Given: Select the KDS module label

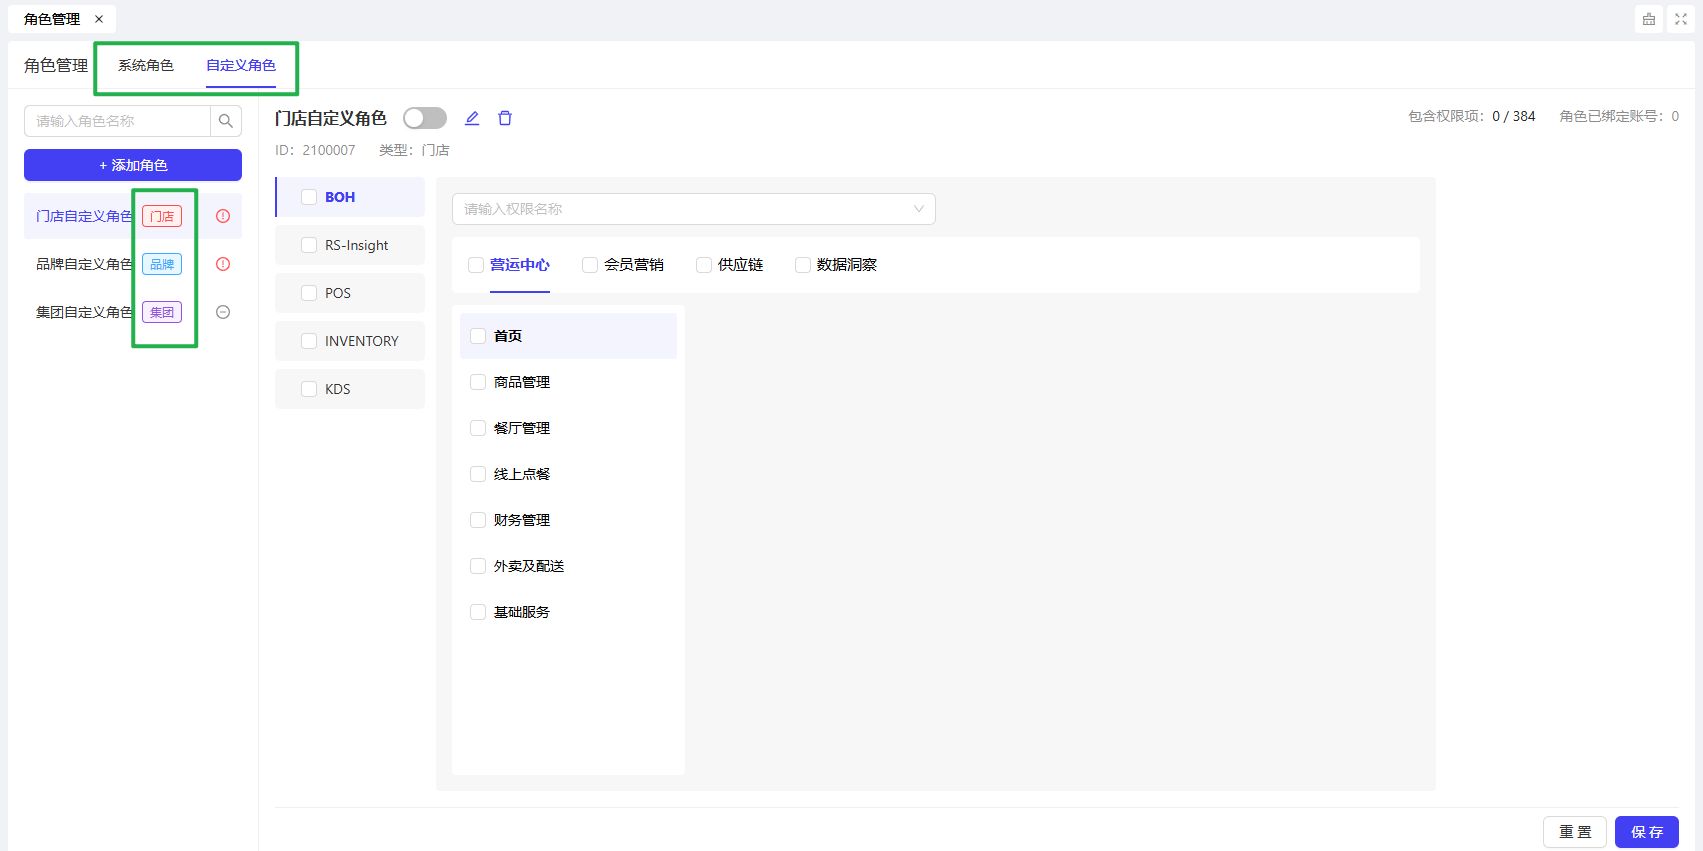Looking at the screenshot, I should [338, 389].
